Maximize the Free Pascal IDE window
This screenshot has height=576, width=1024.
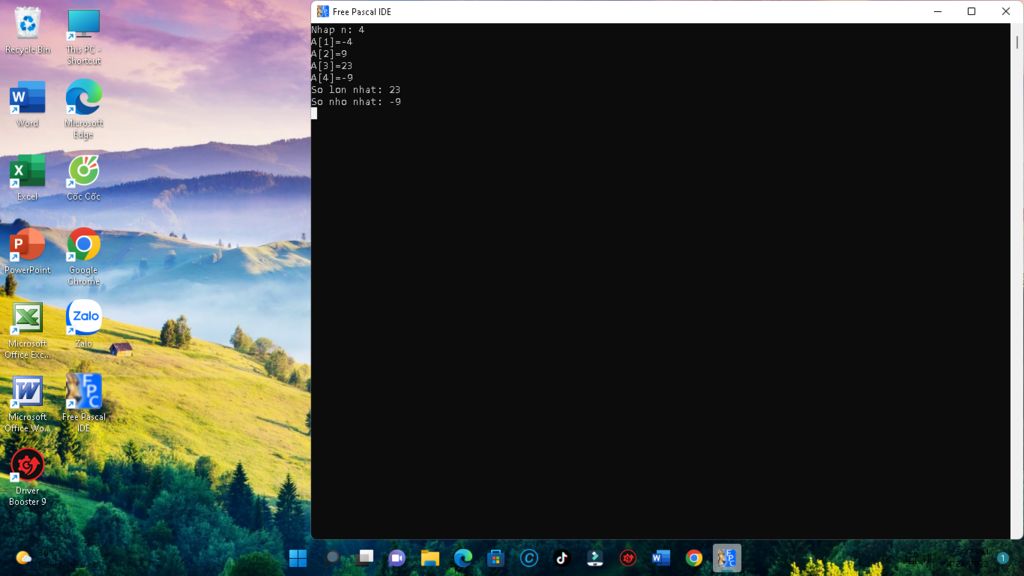pos(972,11)
